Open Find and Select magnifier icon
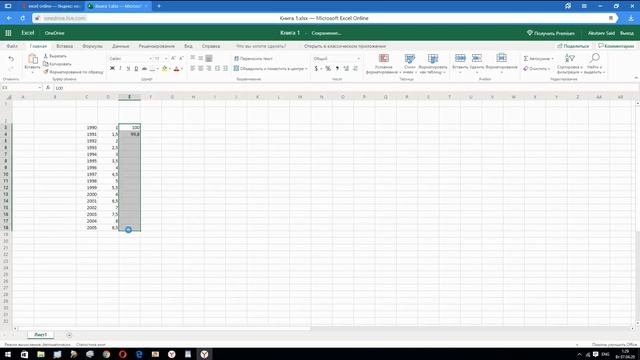640x360 pixels. (x=594, y=58)
